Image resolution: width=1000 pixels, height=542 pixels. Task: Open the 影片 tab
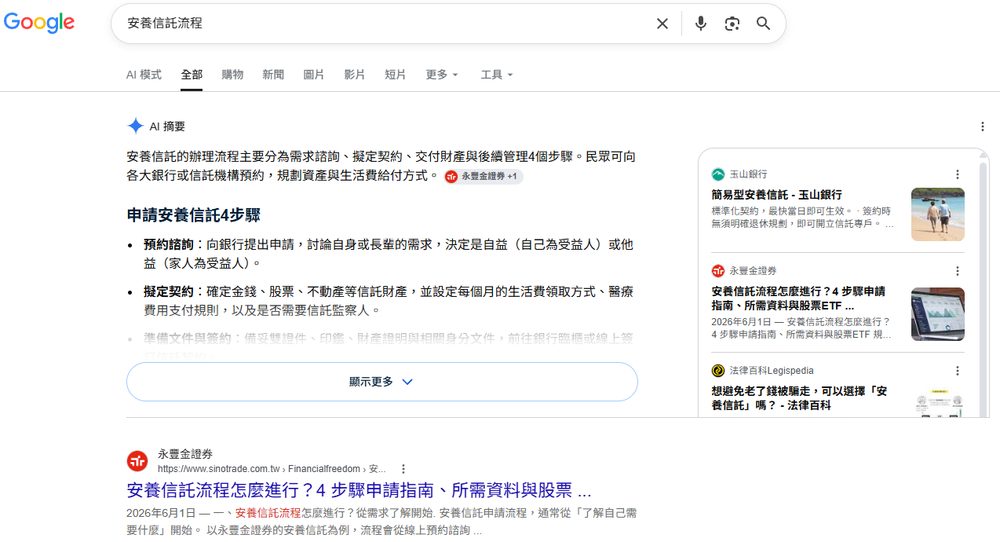point(355,75)
